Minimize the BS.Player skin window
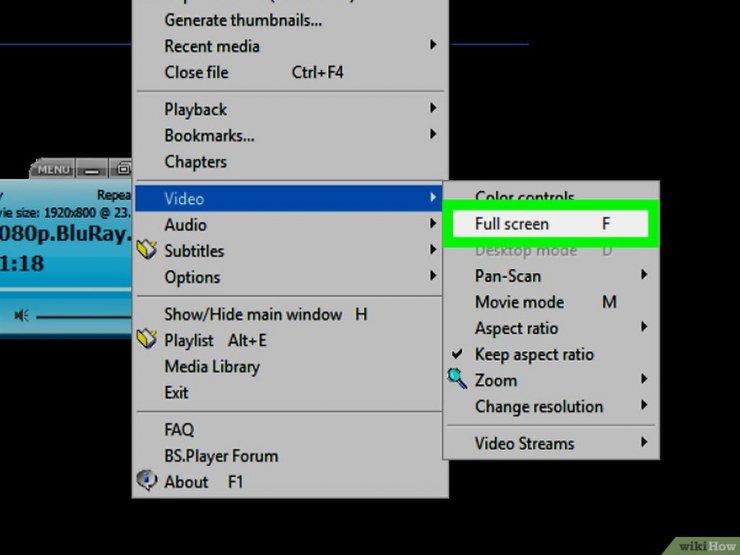Image resolution: width=740 pixels, height=555 pixels. [x=92, y=169]
